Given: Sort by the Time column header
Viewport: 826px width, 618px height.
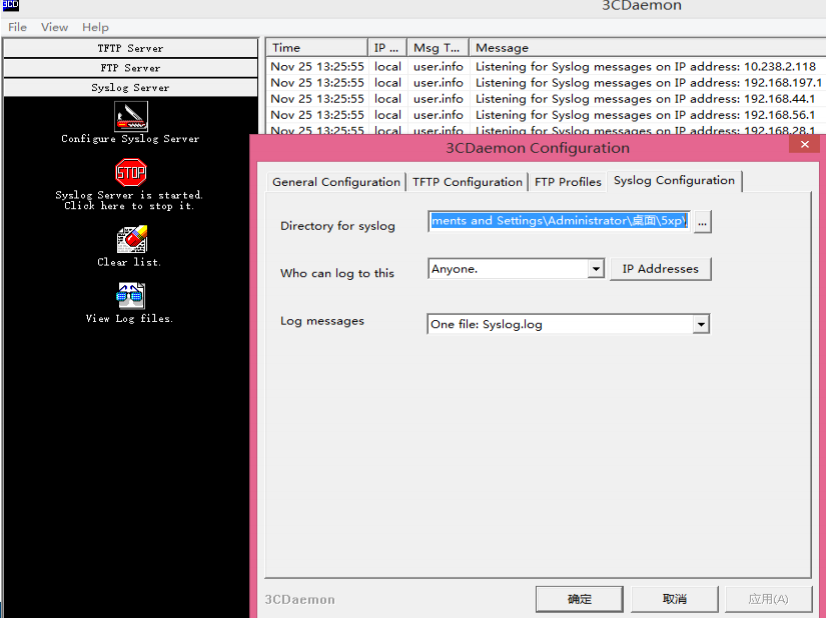Looking at the screenshot, I should (x=316, y=47).
